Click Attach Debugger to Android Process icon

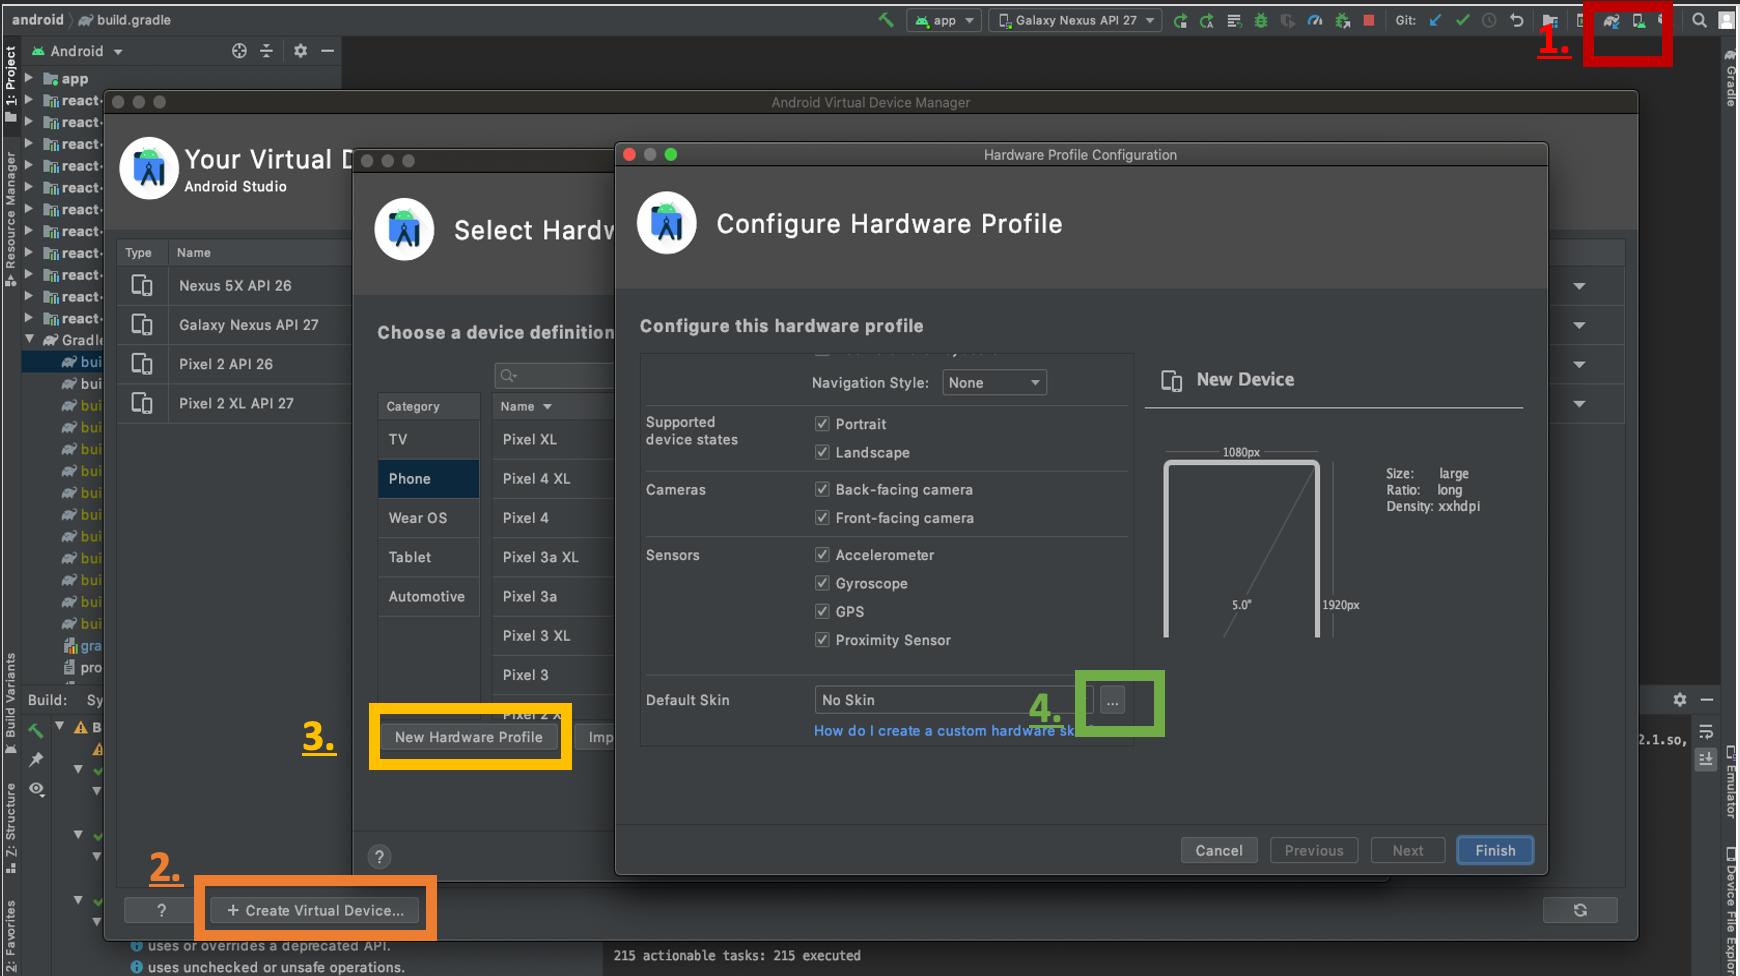click(x=1343, y=20)
